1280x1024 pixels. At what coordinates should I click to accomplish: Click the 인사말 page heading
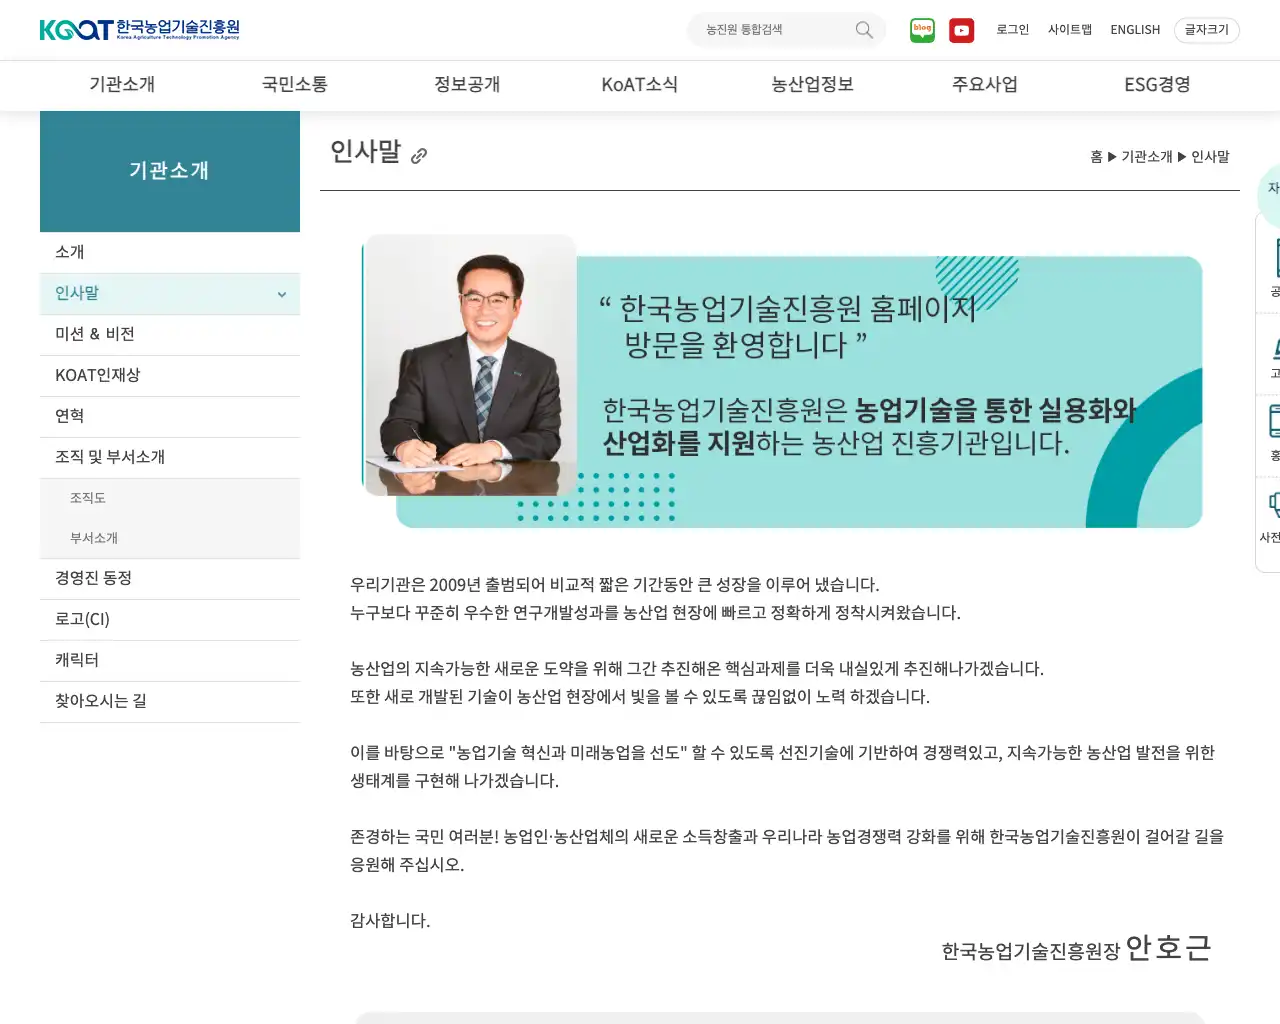click(x=365, y=152)
